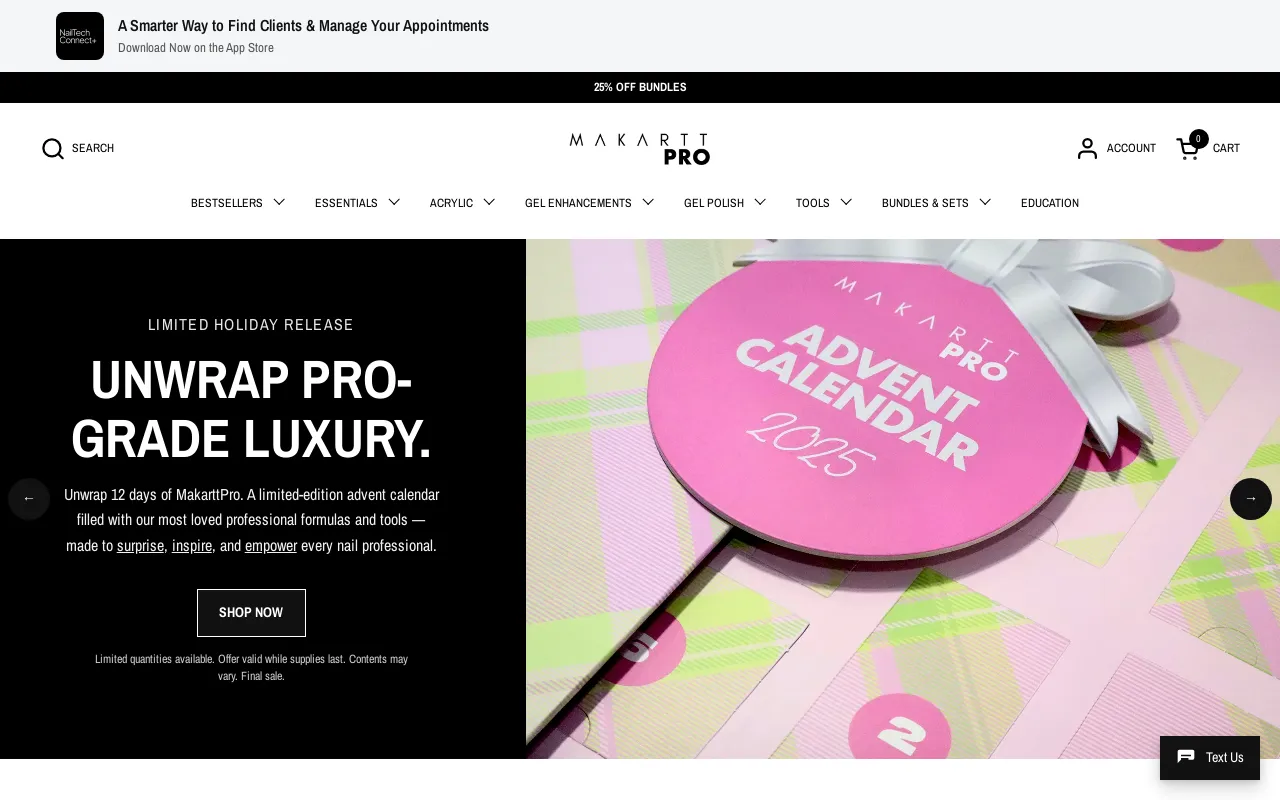Click the search magnifier icon
Viewport: 1280px width, 800px height.
coord(53,149)
